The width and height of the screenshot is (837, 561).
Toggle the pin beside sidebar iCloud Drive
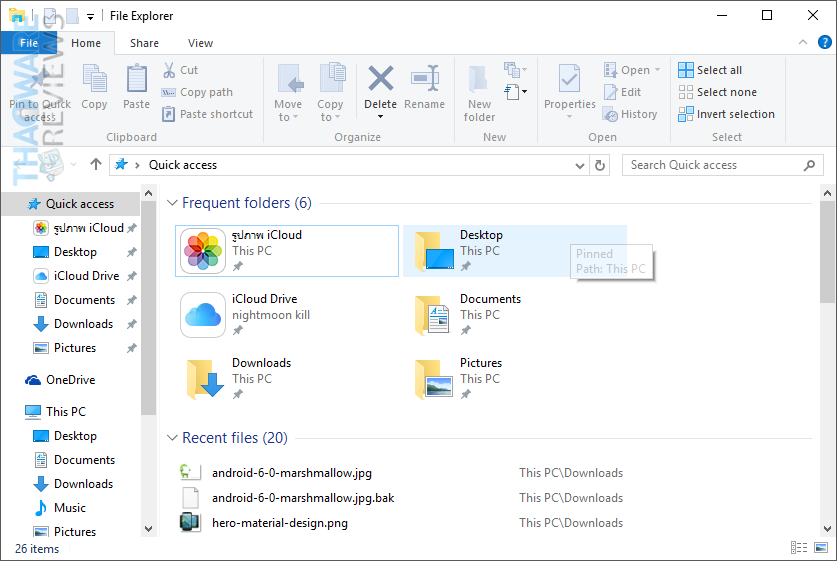click(131, 276)
